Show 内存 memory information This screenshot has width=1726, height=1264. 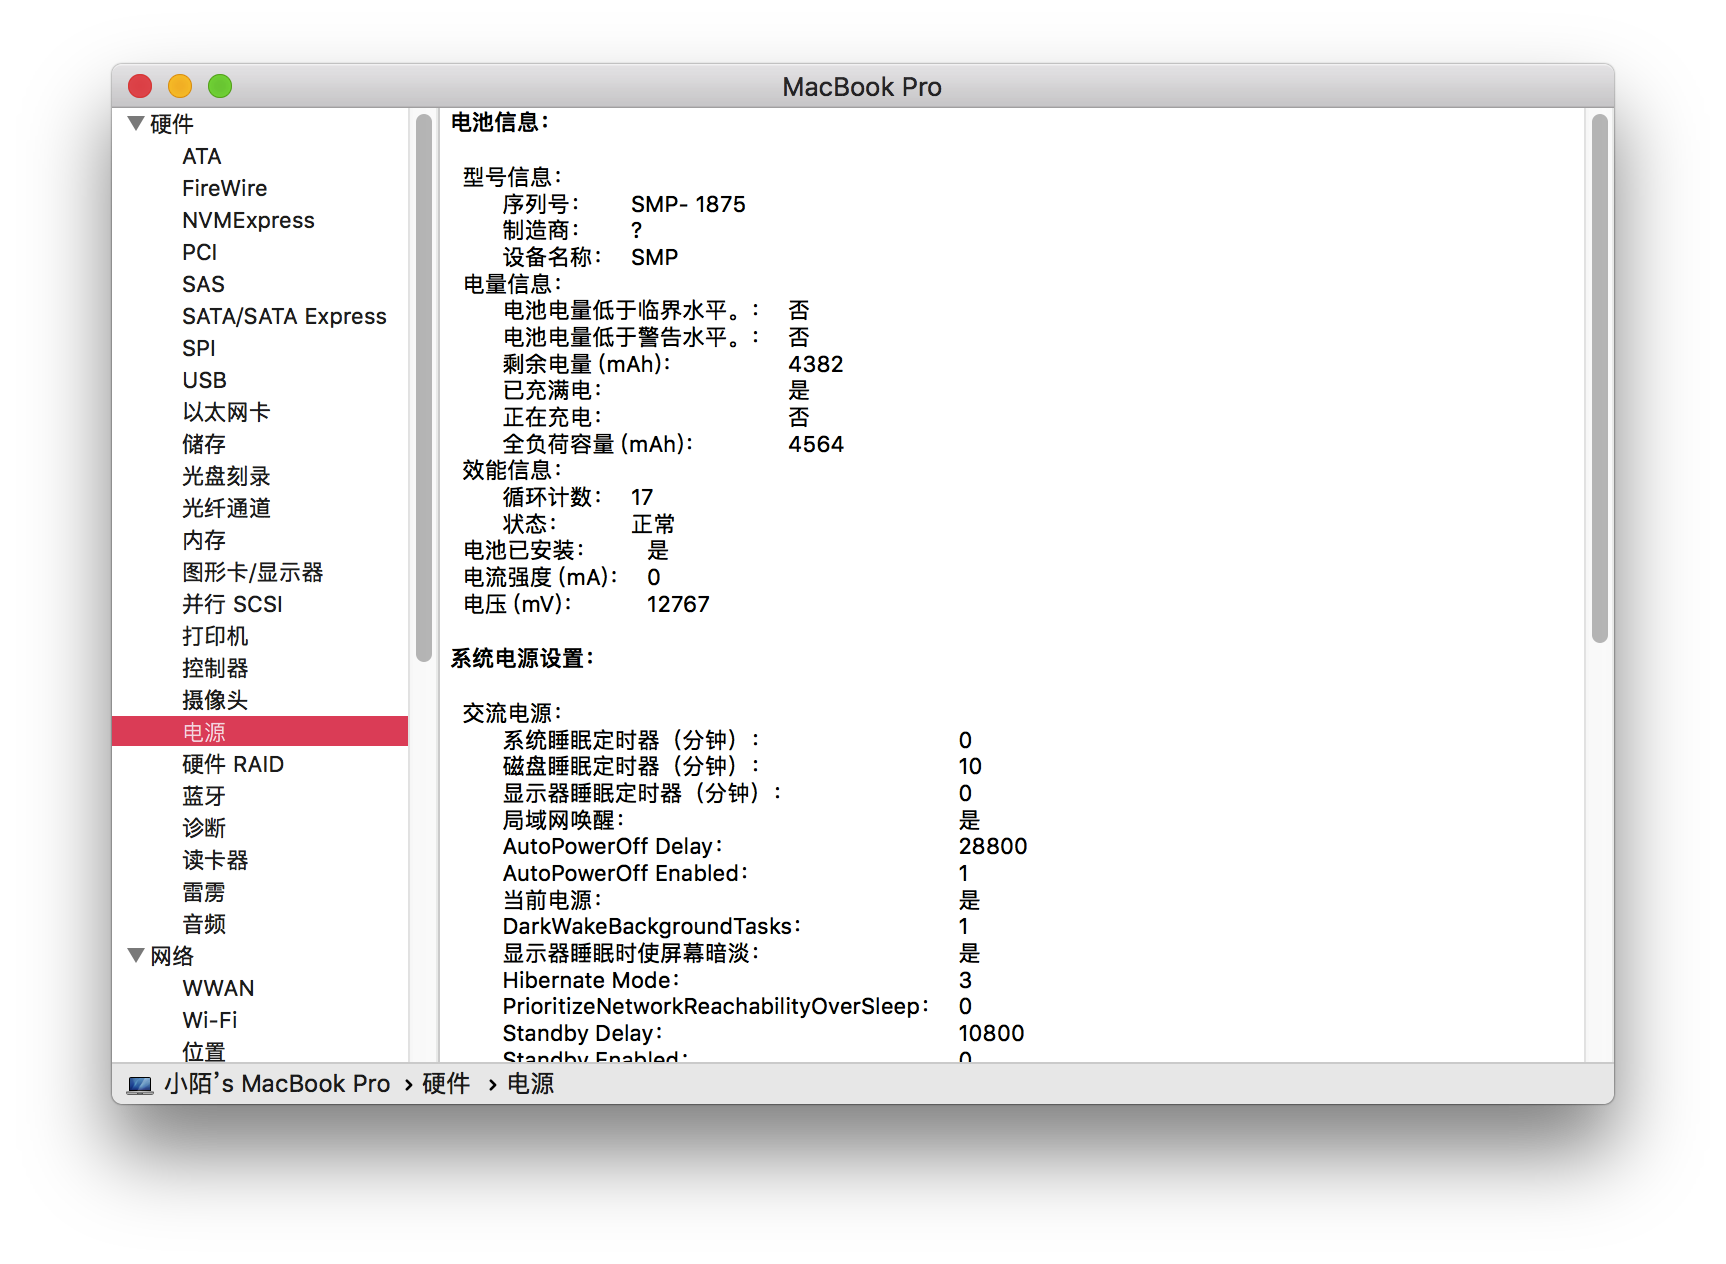click(204, 540)
